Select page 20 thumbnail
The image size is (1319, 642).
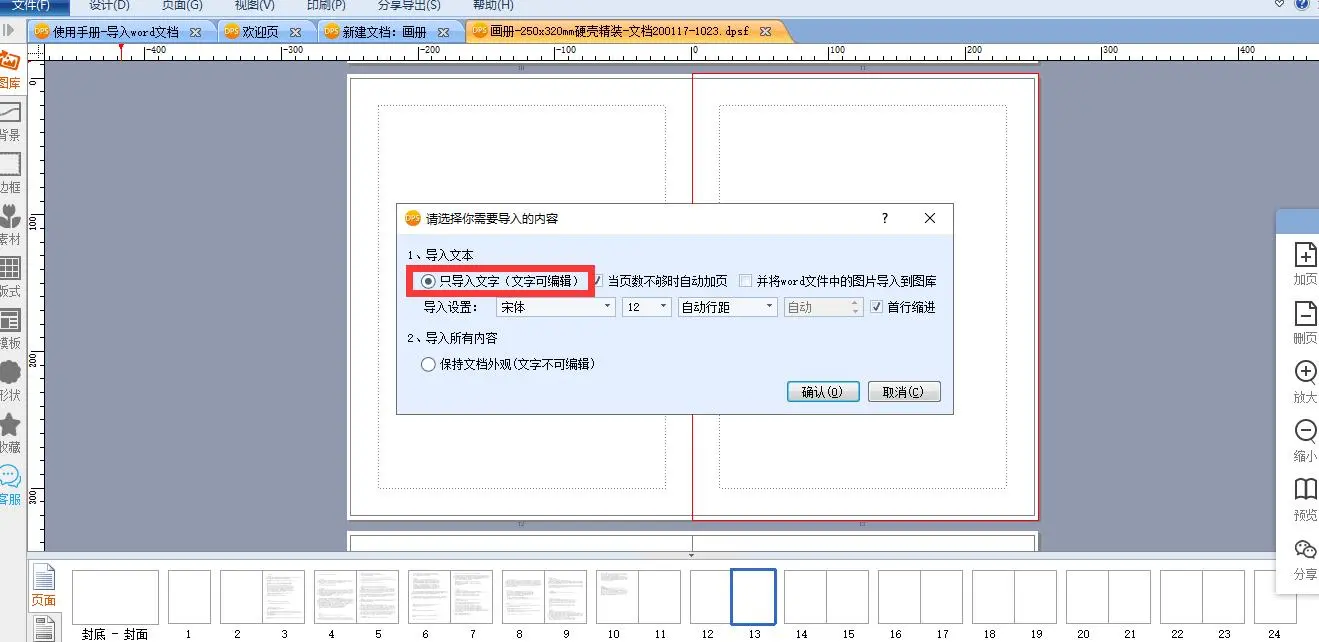pos(1087,597)
